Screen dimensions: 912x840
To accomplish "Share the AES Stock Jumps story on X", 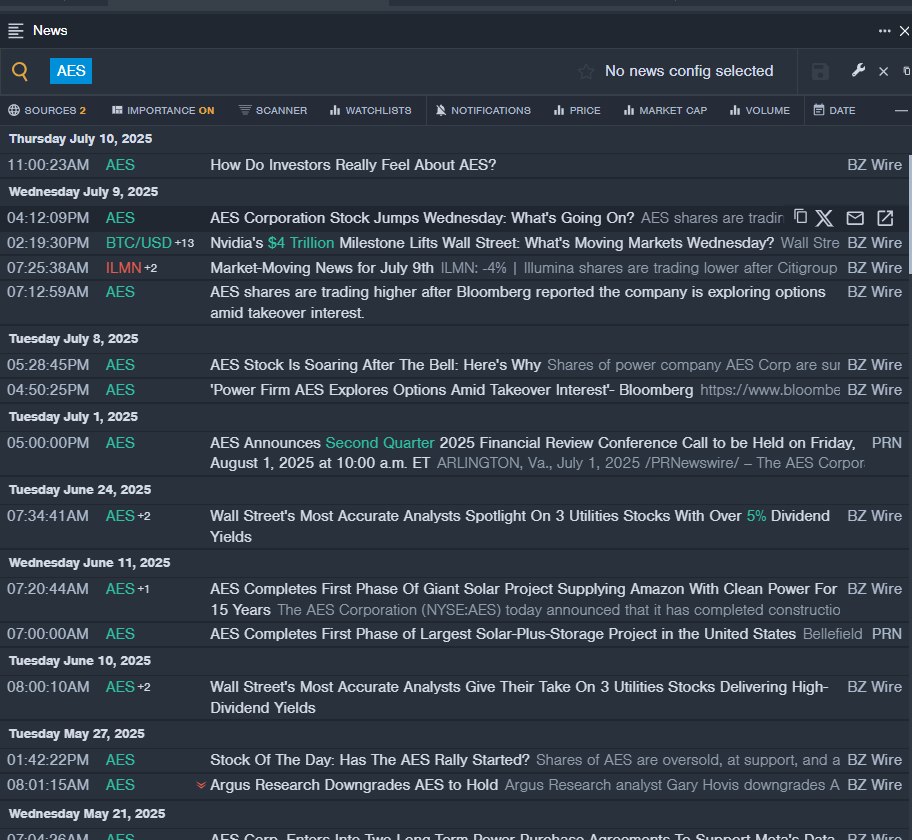I will [824, 218].
